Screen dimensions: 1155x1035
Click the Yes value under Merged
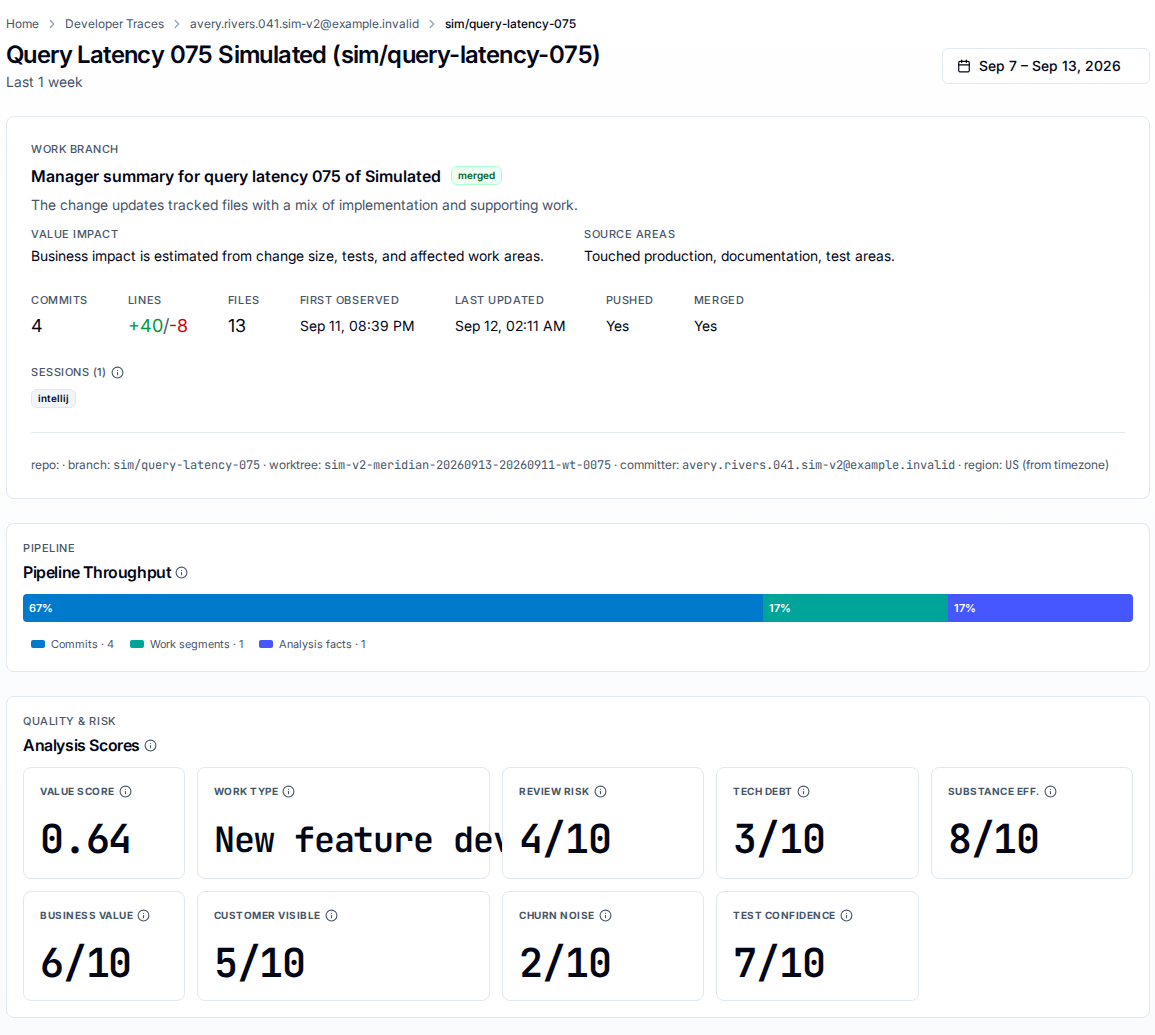(706, 326)
